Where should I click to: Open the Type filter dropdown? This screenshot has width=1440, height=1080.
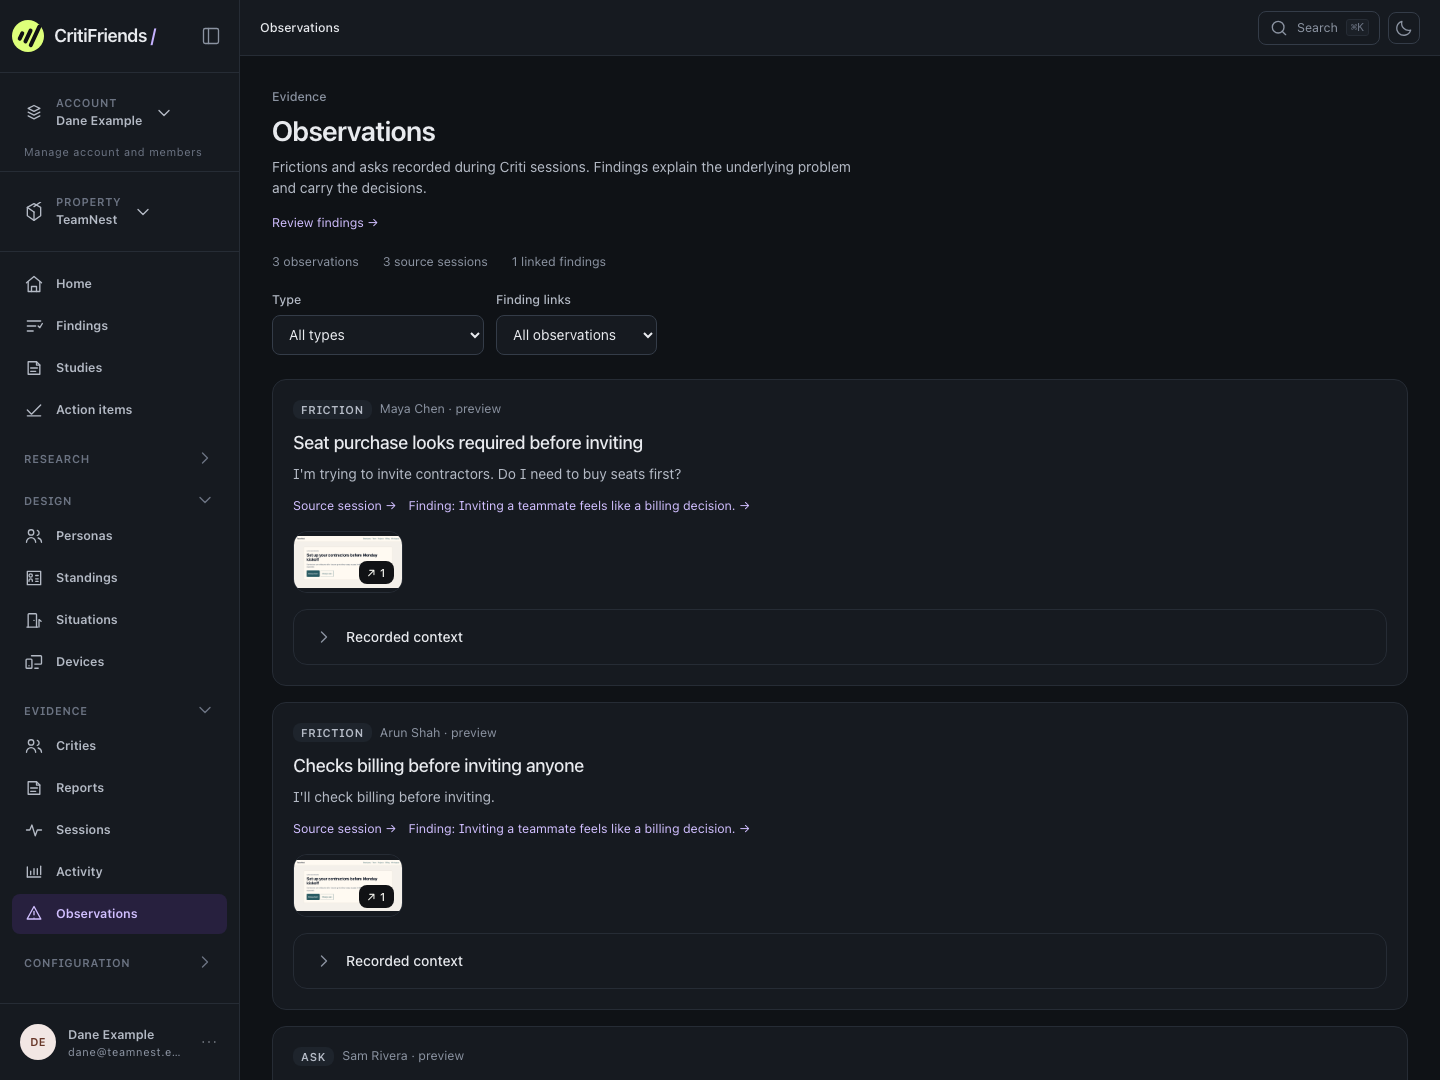[378, 335]
